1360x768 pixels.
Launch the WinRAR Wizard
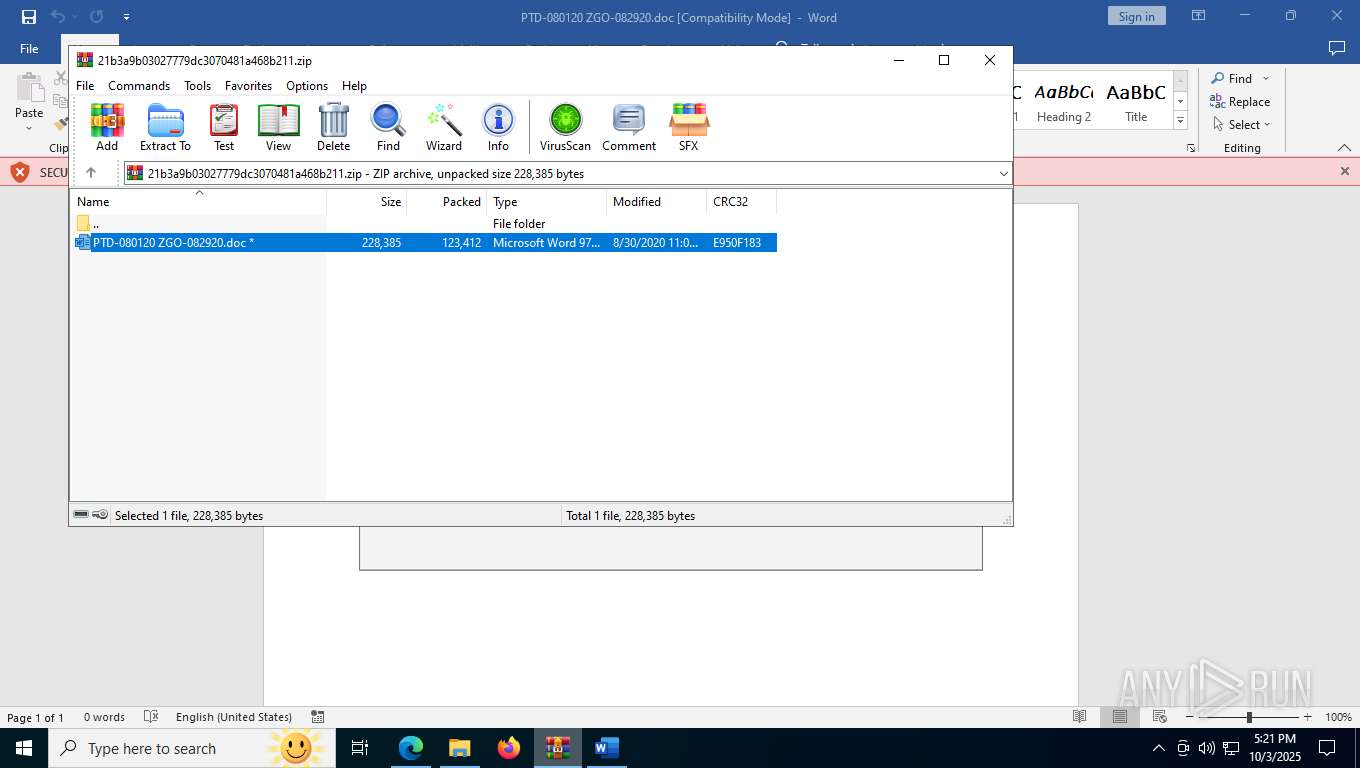tap(444, 127)
